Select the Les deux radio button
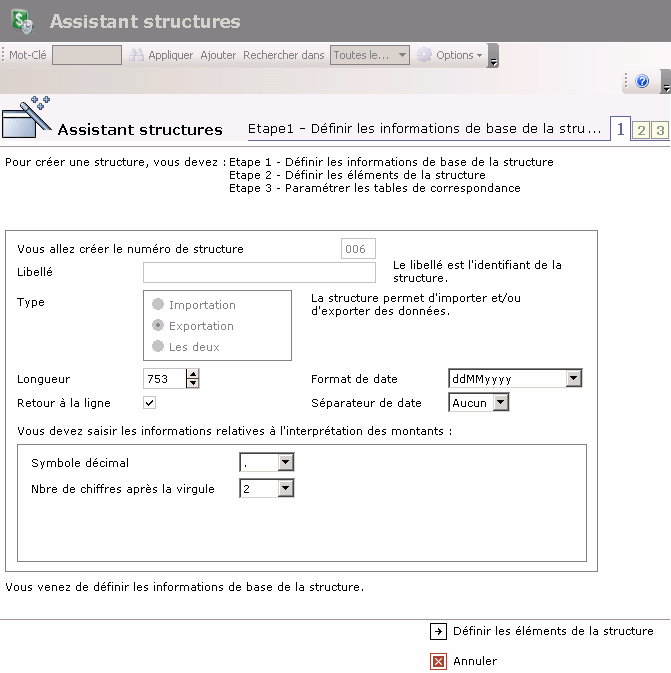The height and width of the screenshot is (673, 671). pyautogui.click(x=158, y=347)
